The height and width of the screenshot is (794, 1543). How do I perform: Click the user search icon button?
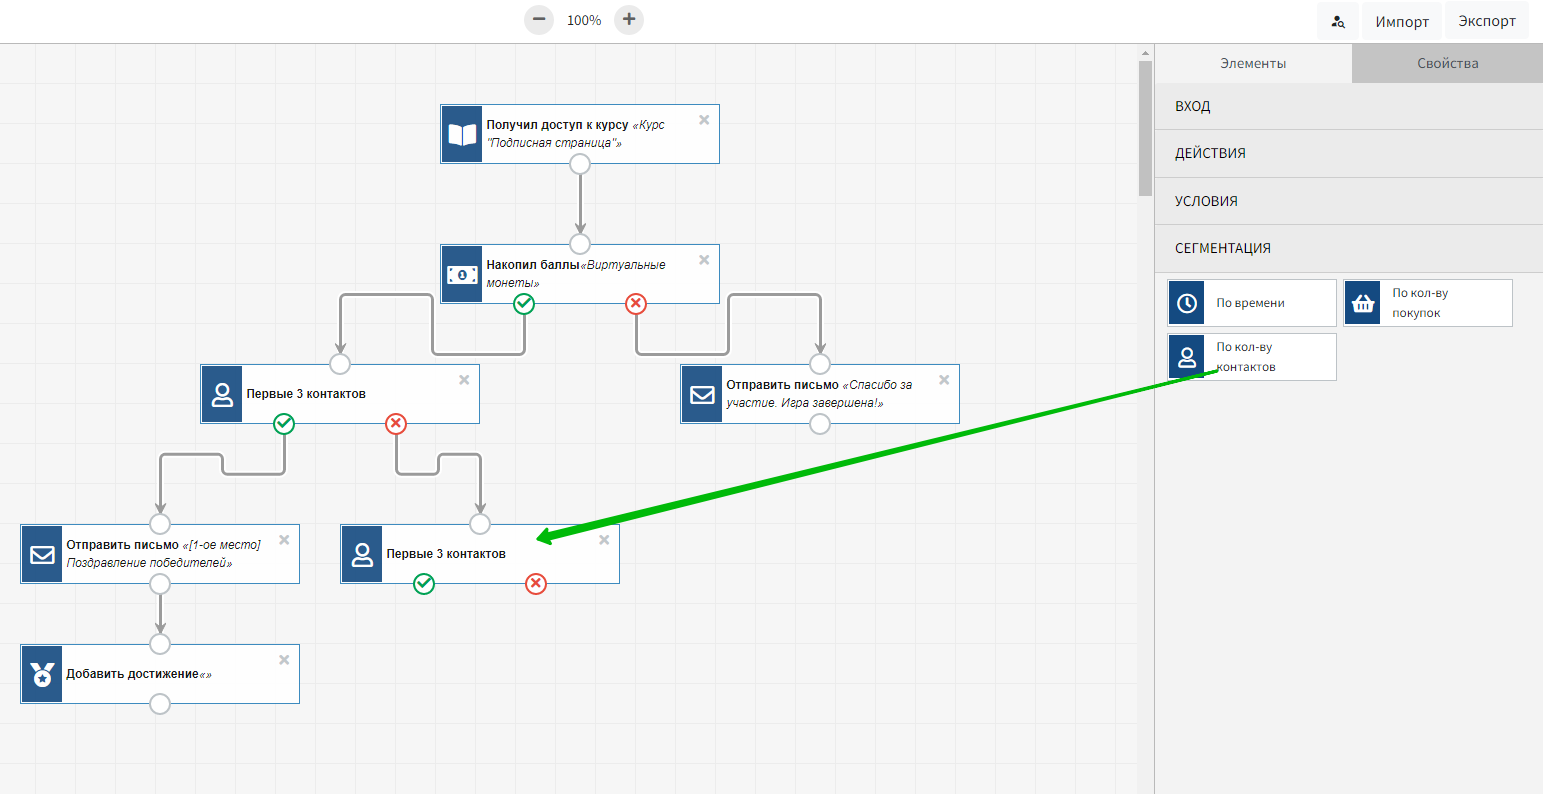(x=1338, y=22)
